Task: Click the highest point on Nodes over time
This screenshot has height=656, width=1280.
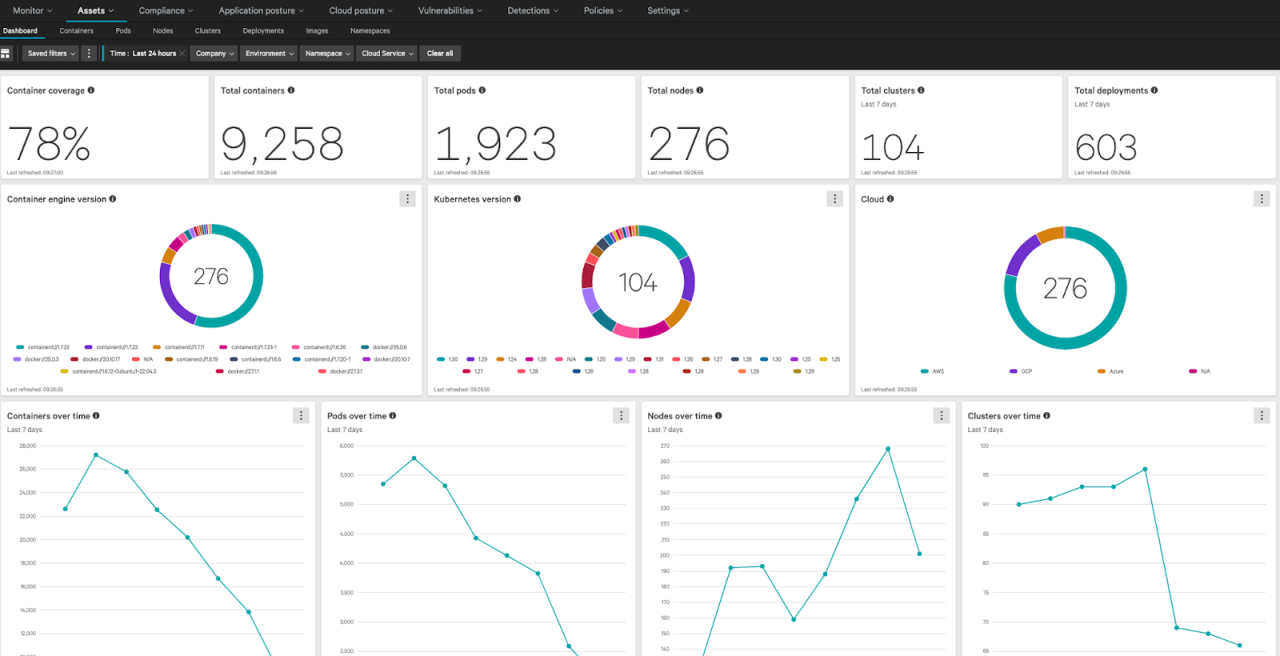Action: (888, 448)
